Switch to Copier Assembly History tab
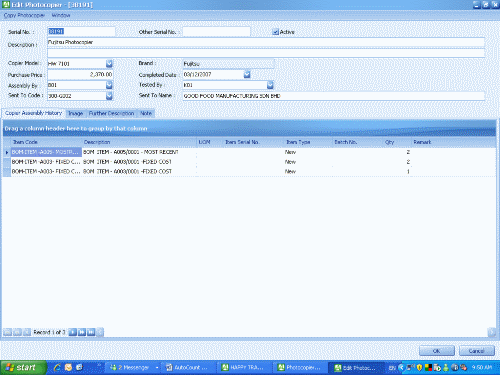The height and width of the screenshot is (375, 500). tap(33, 113)
